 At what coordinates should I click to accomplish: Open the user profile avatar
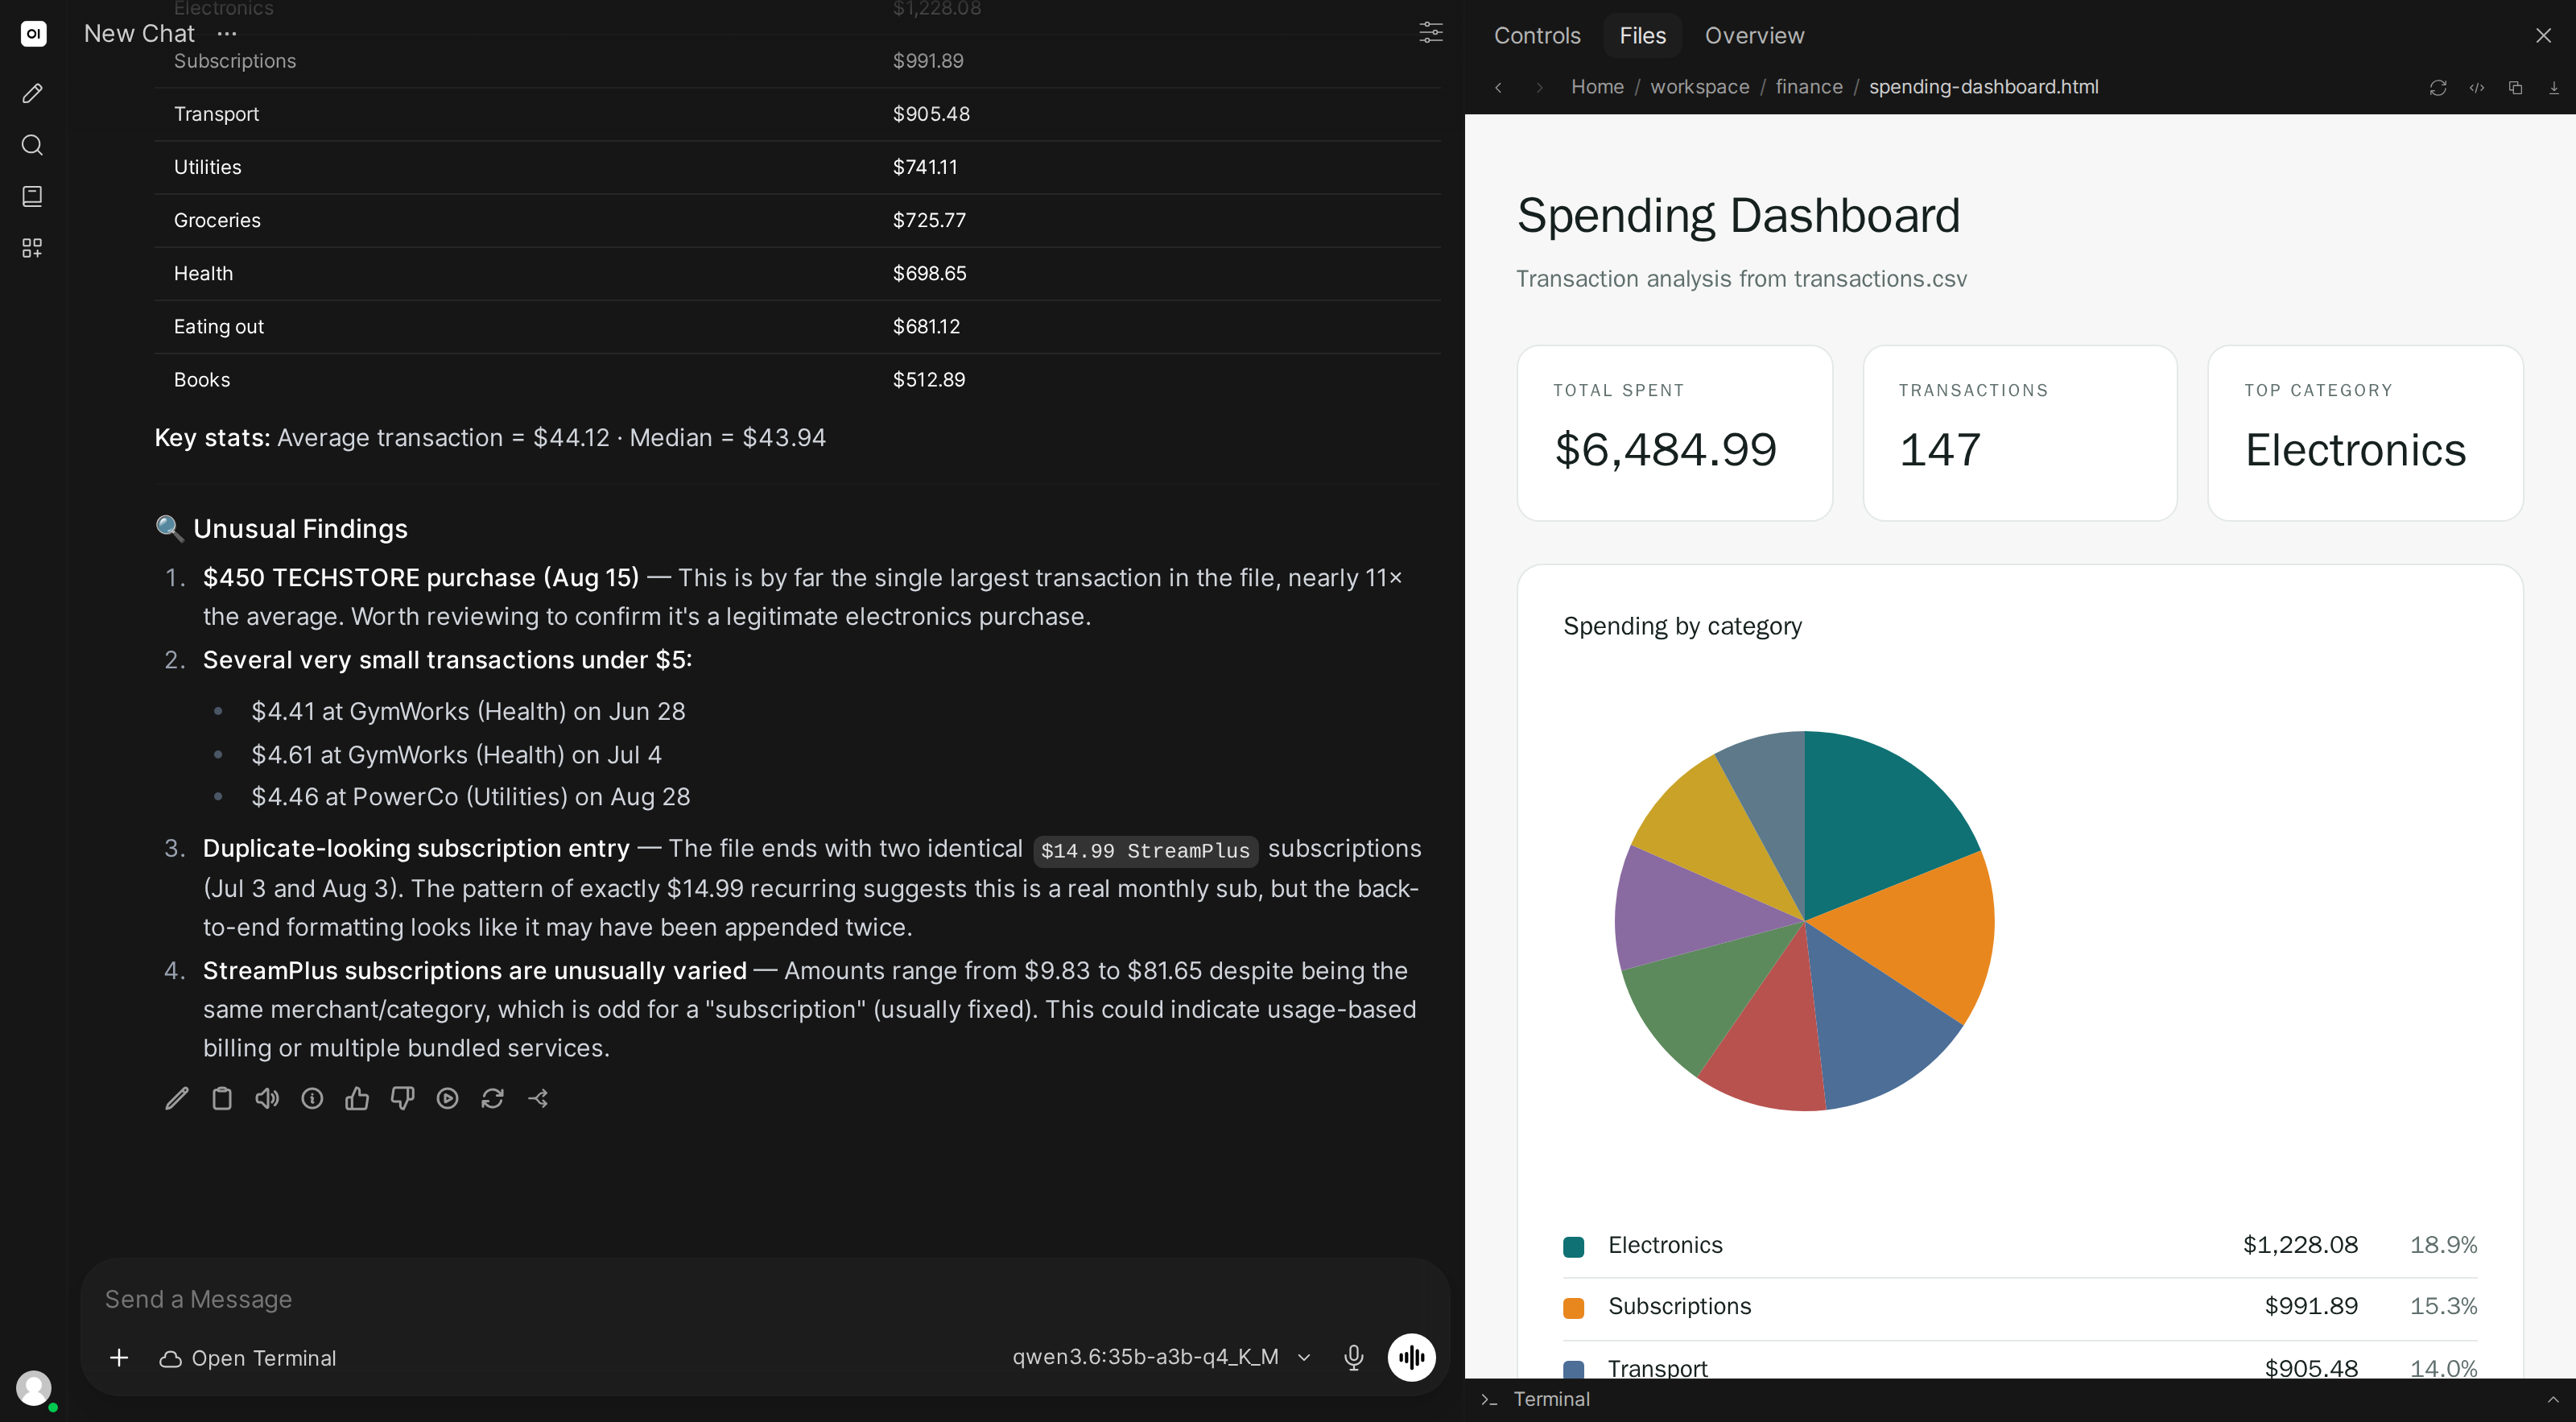tap(34, 1388)
